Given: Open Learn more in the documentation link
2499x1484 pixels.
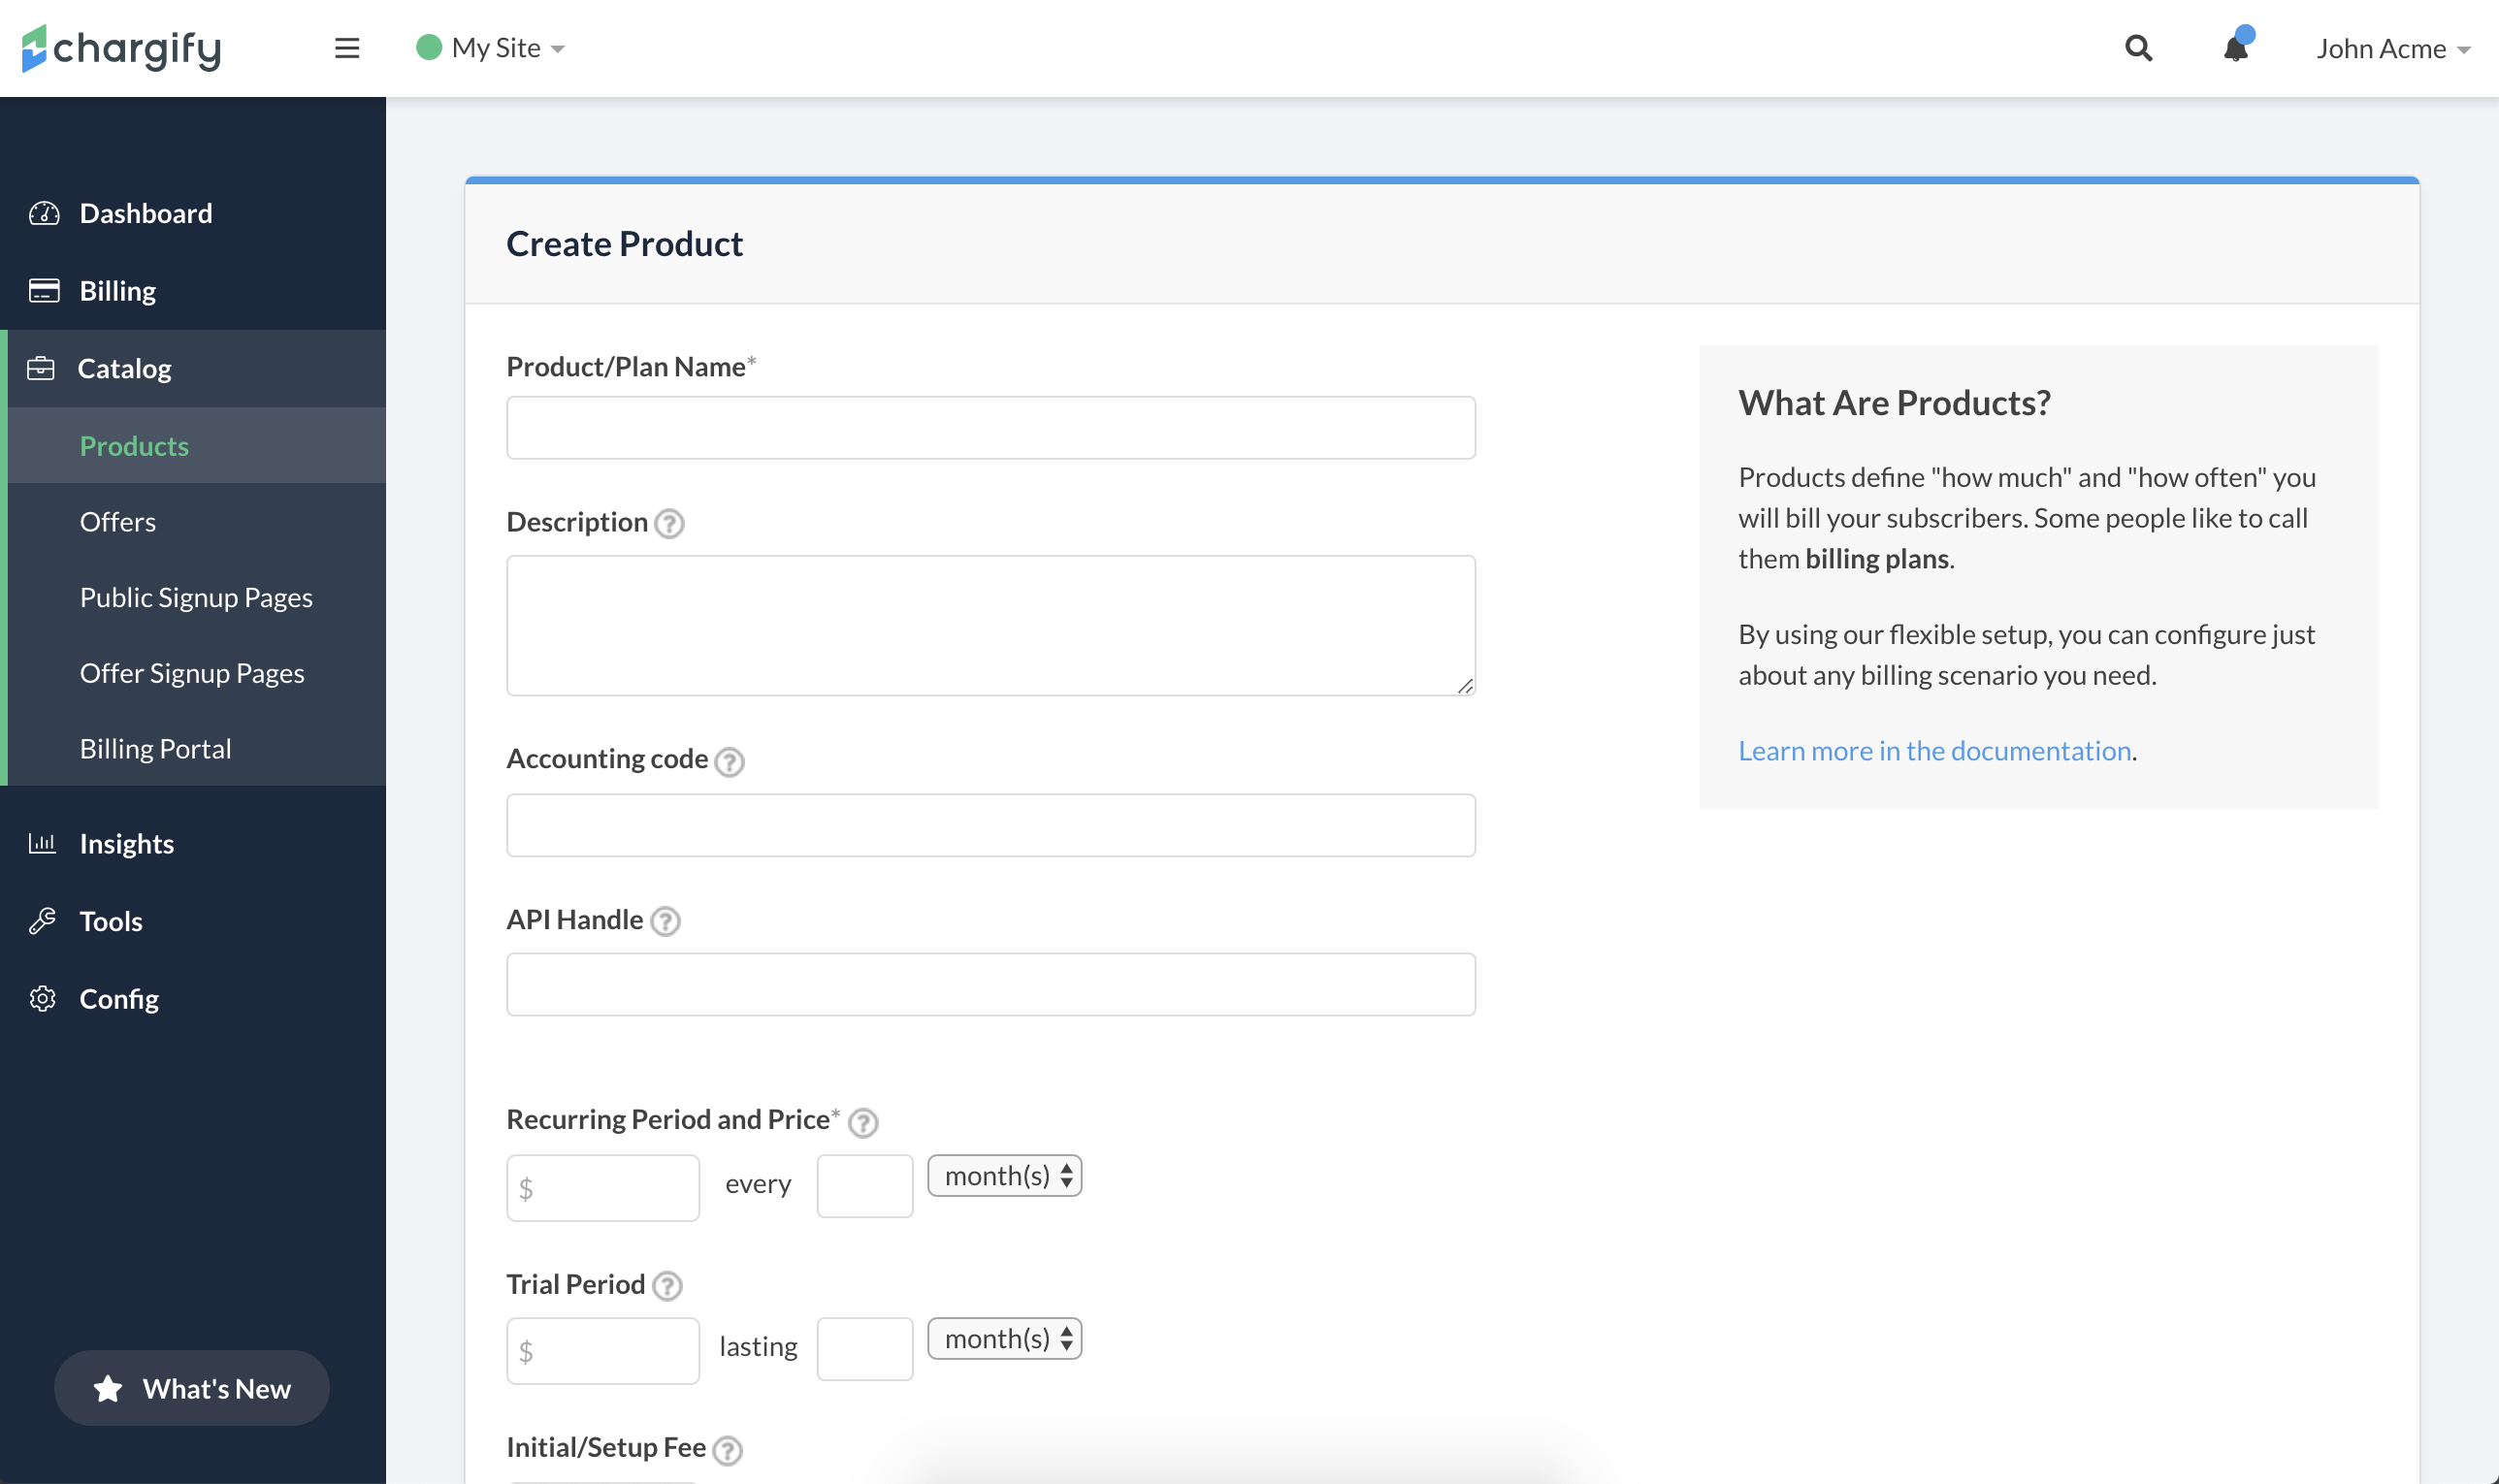Looking at the screenshot, I should pyautogui.click(x=1934, y=750).
